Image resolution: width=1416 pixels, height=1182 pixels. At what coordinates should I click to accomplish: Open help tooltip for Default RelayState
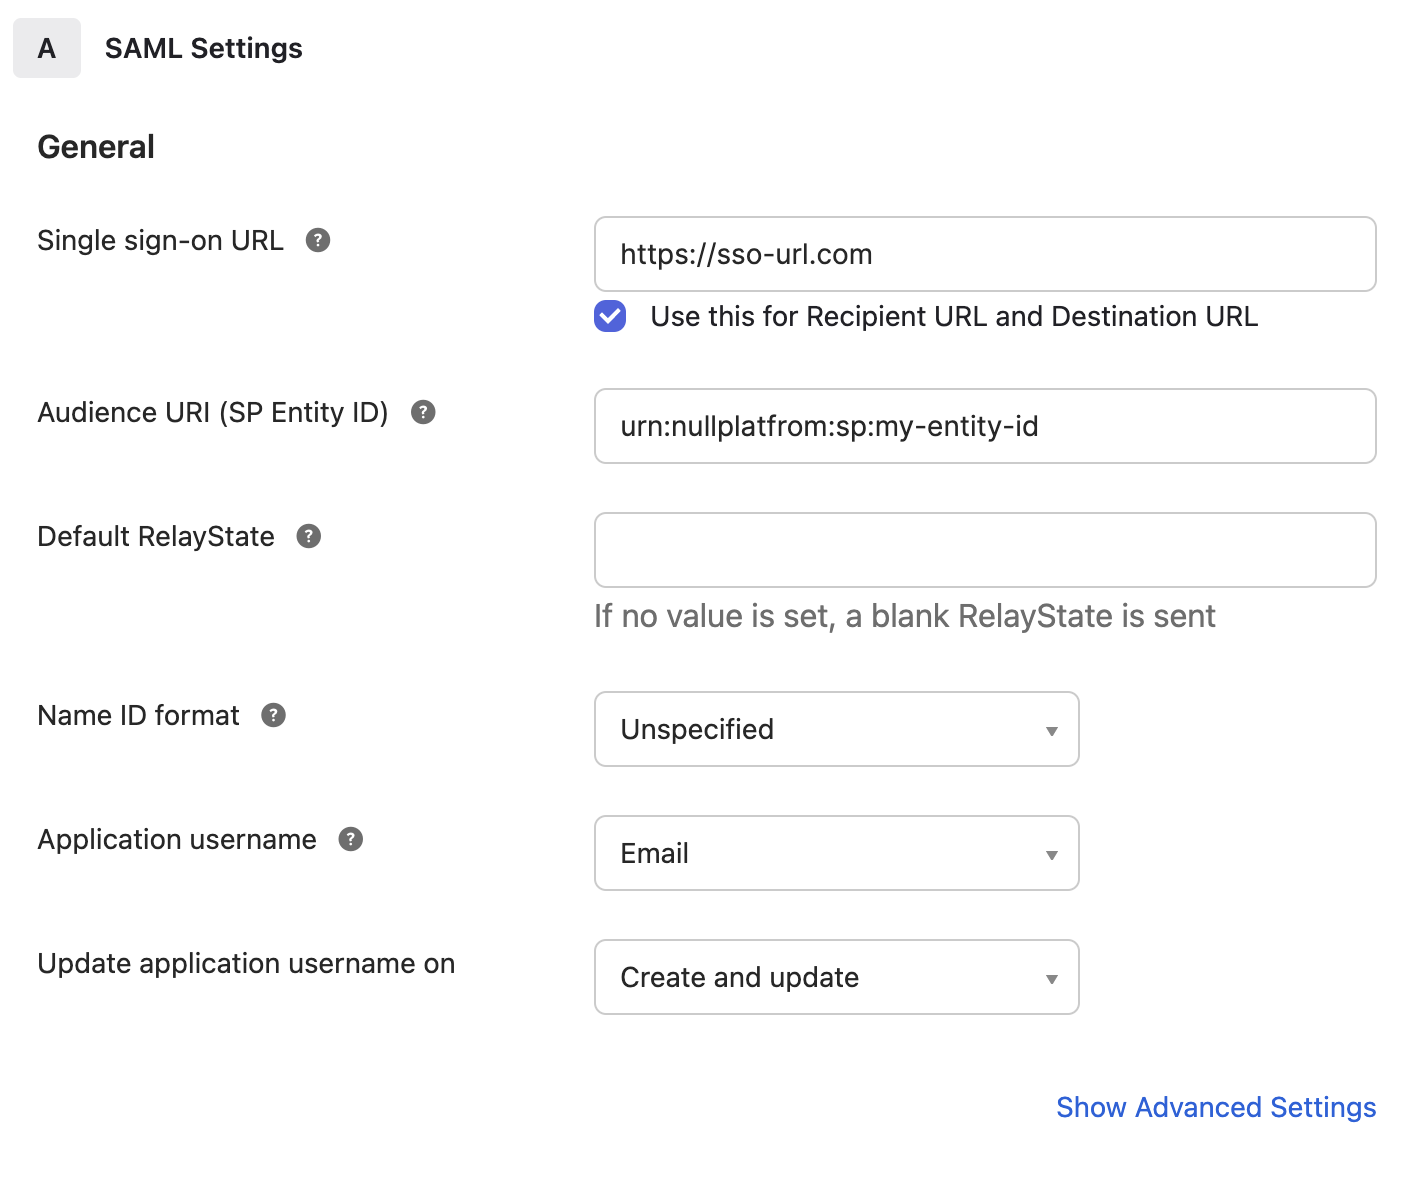pos(309,536)
